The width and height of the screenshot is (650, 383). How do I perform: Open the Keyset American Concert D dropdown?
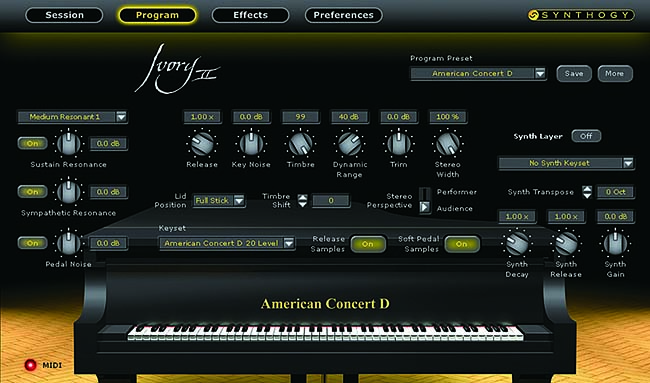pos(227,243)
